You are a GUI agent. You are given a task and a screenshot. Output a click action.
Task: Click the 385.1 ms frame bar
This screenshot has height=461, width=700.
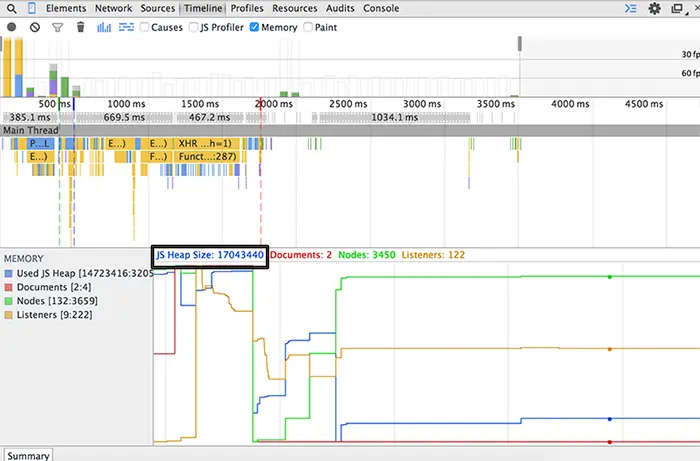[30, 117]
